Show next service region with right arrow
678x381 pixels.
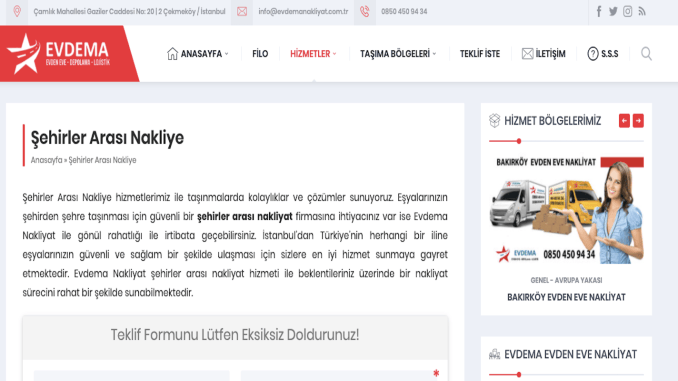click(x=638, y=121)
